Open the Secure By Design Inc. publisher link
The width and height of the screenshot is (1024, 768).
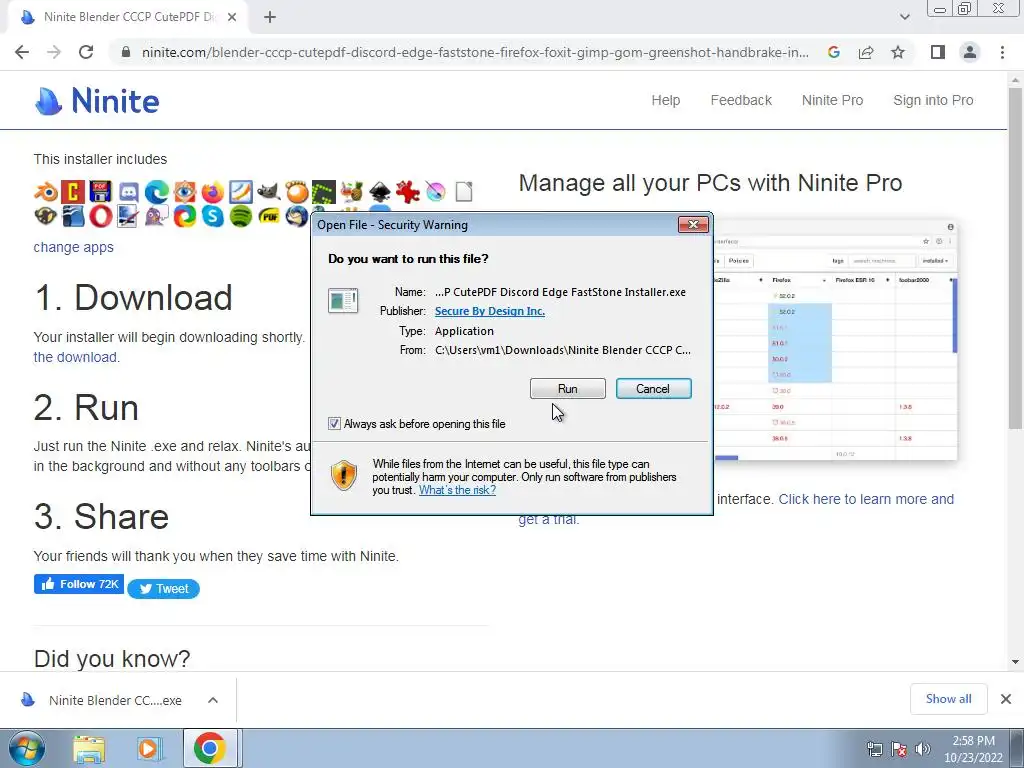[x=490, y=312]
